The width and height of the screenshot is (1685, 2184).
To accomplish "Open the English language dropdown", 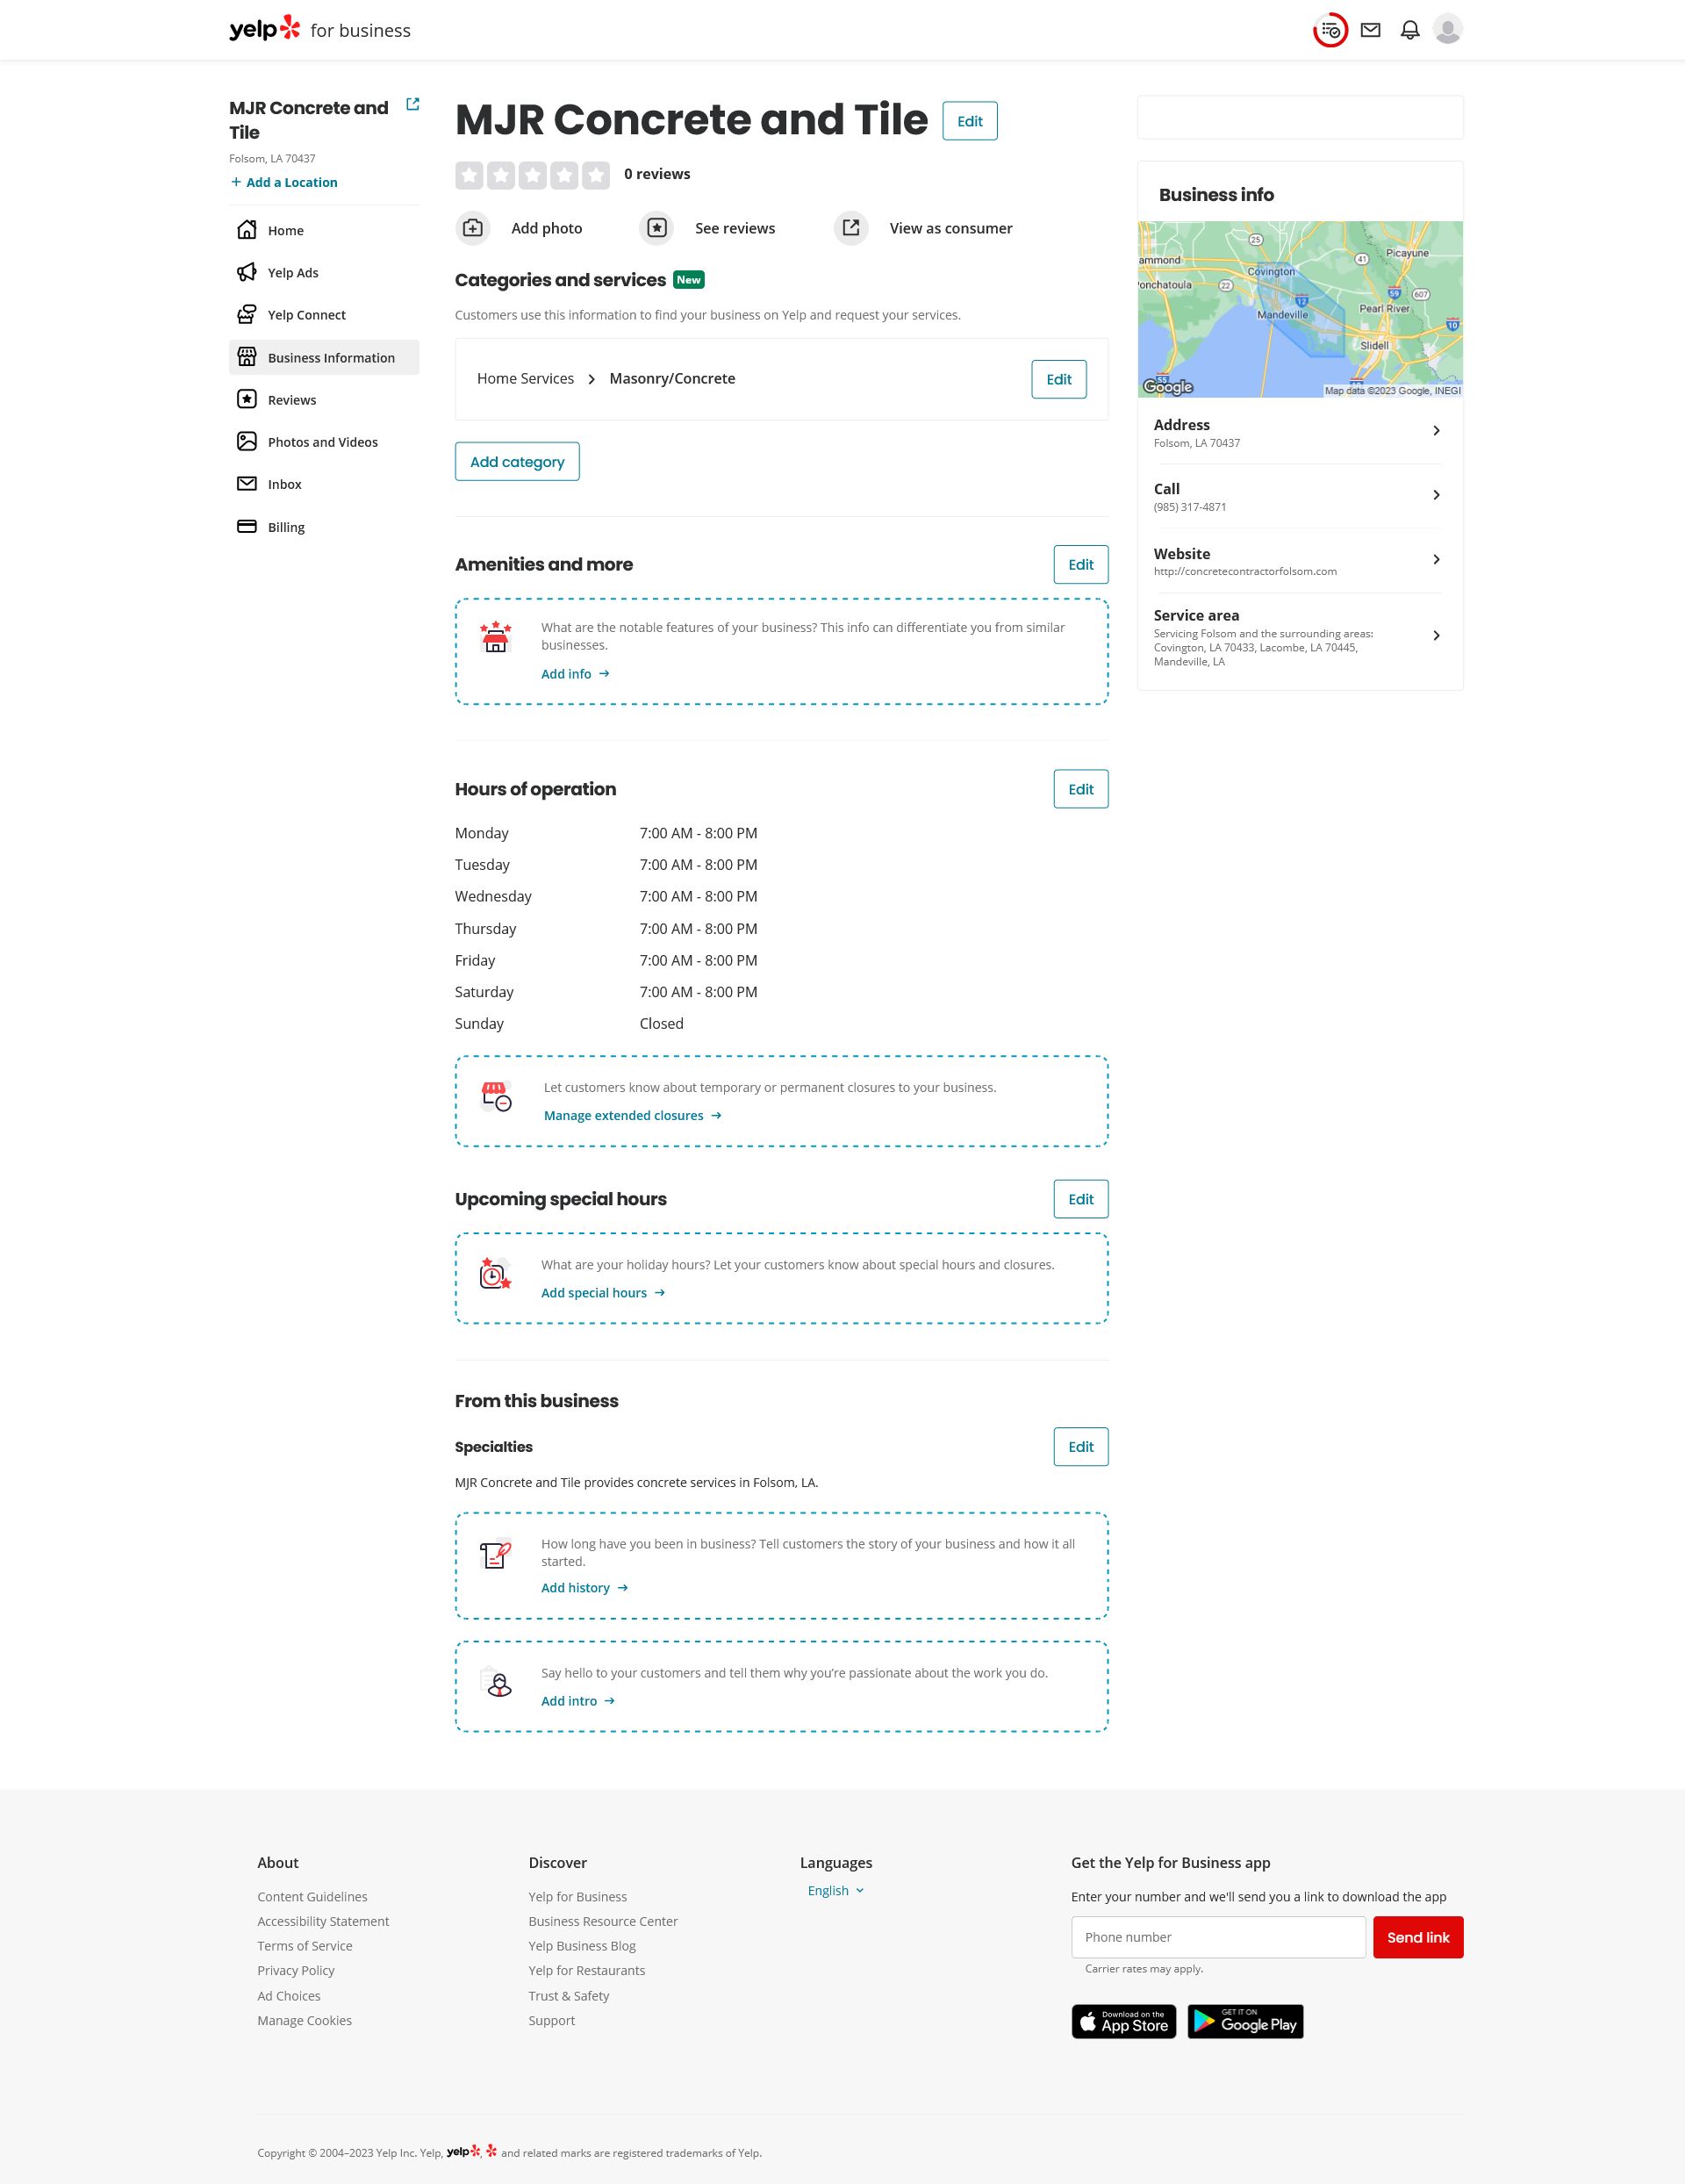I will click(x=835, y=1890).
